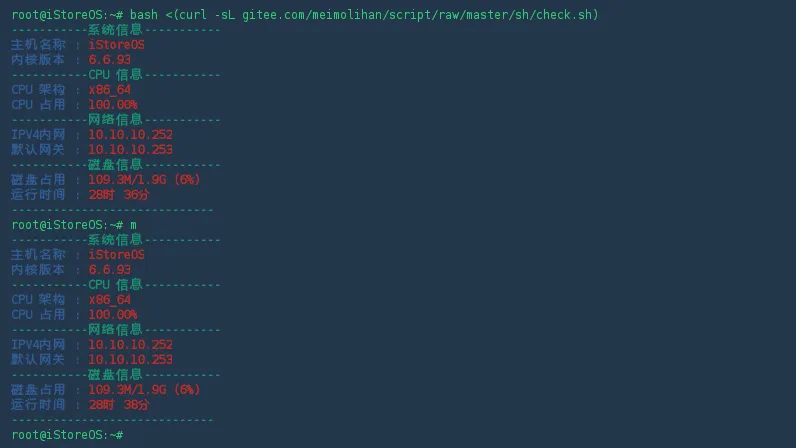This screenshot has height=448, width=796.
Task: Click the word "bash" in the first command
Action: coord(144,15)
